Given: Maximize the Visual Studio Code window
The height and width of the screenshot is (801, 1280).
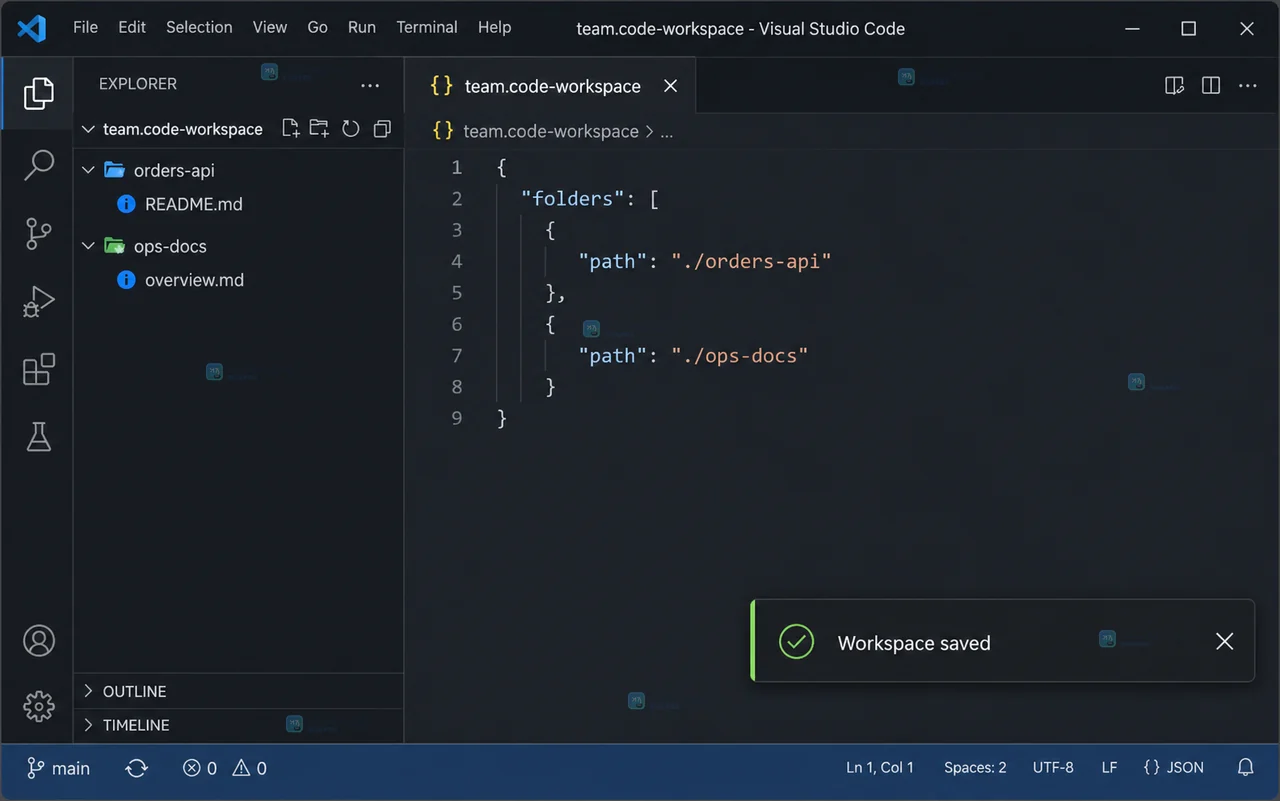Looking at the screenshot, I should [1188, 28].
